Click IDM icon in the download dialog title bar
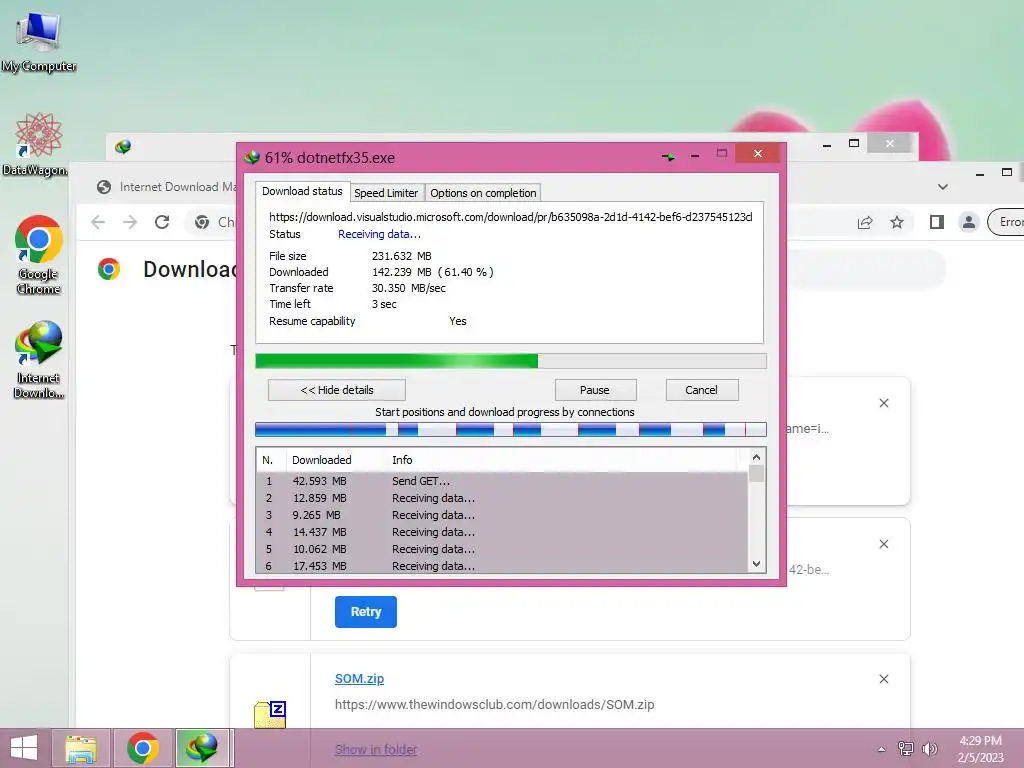Viewport: 1024px width, 768px height. coord(251,157)
